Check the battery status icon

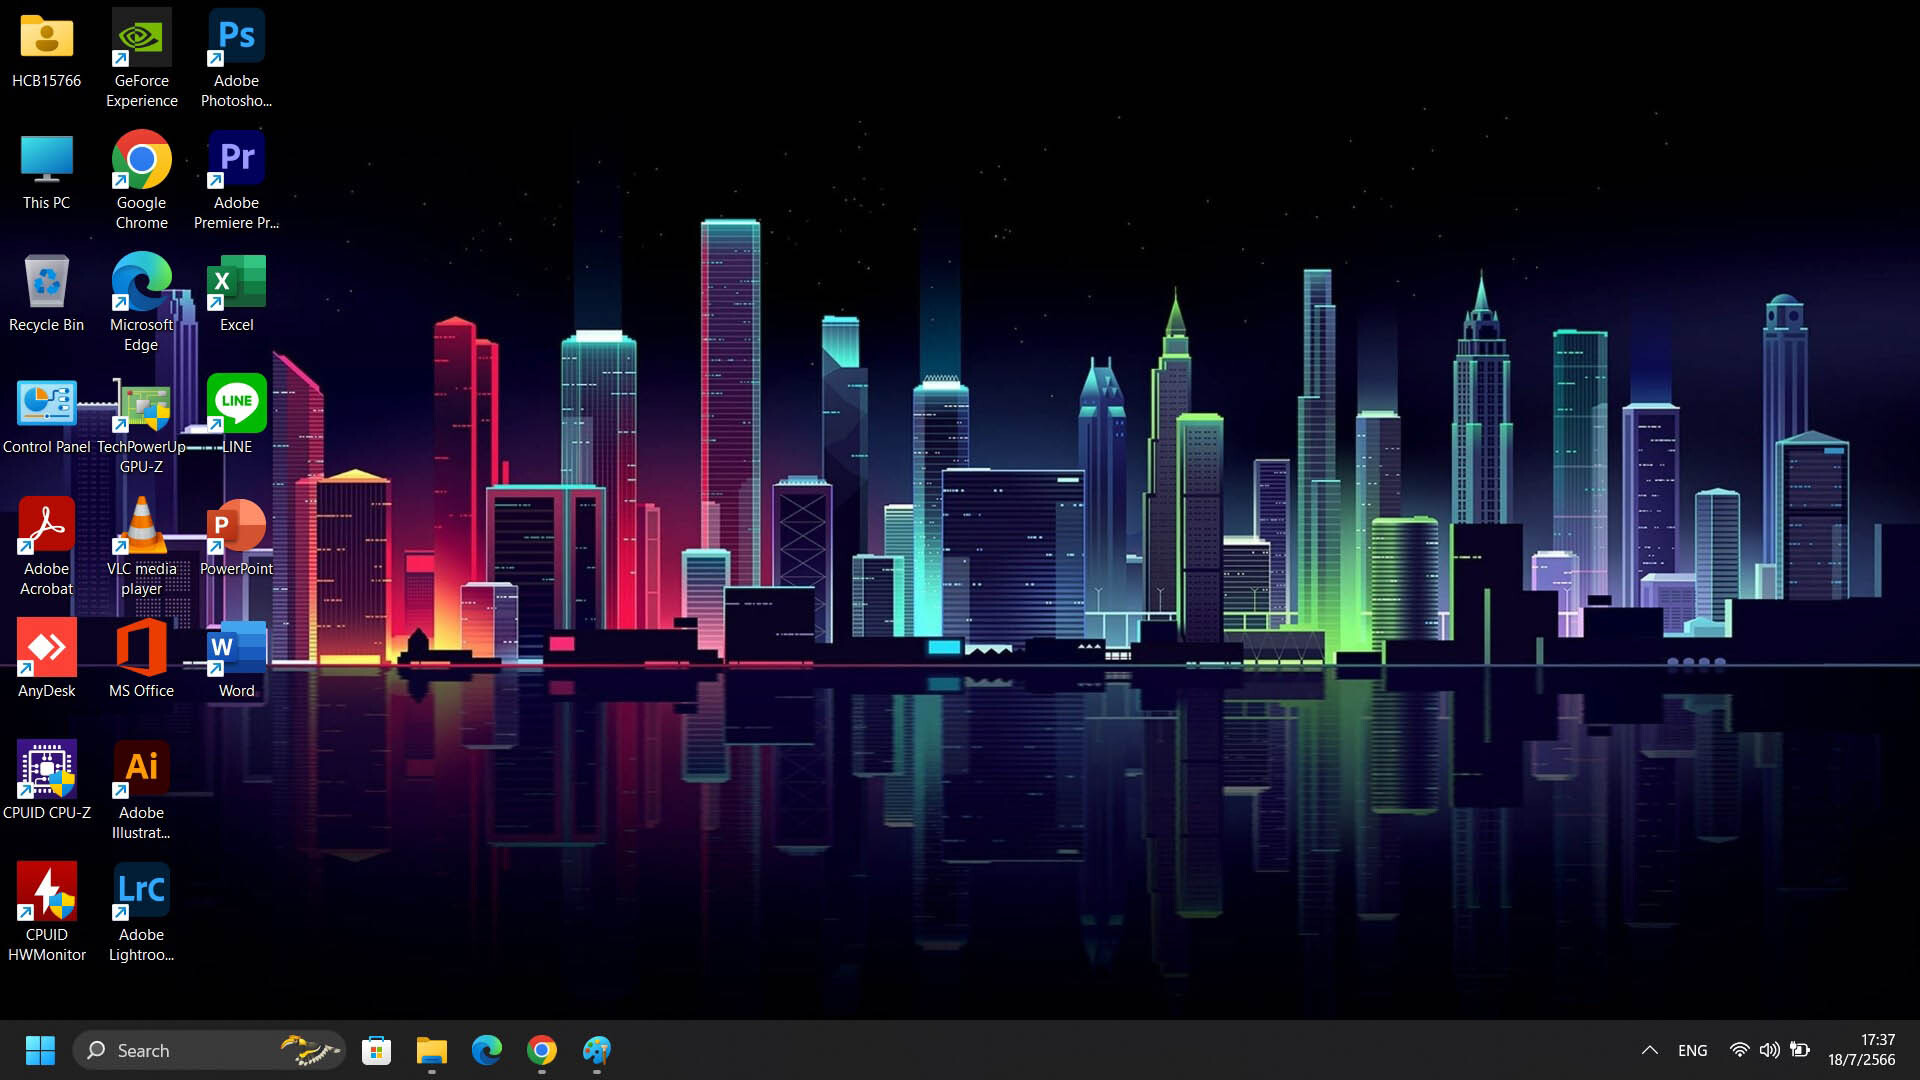[x=1800, y=1050]
